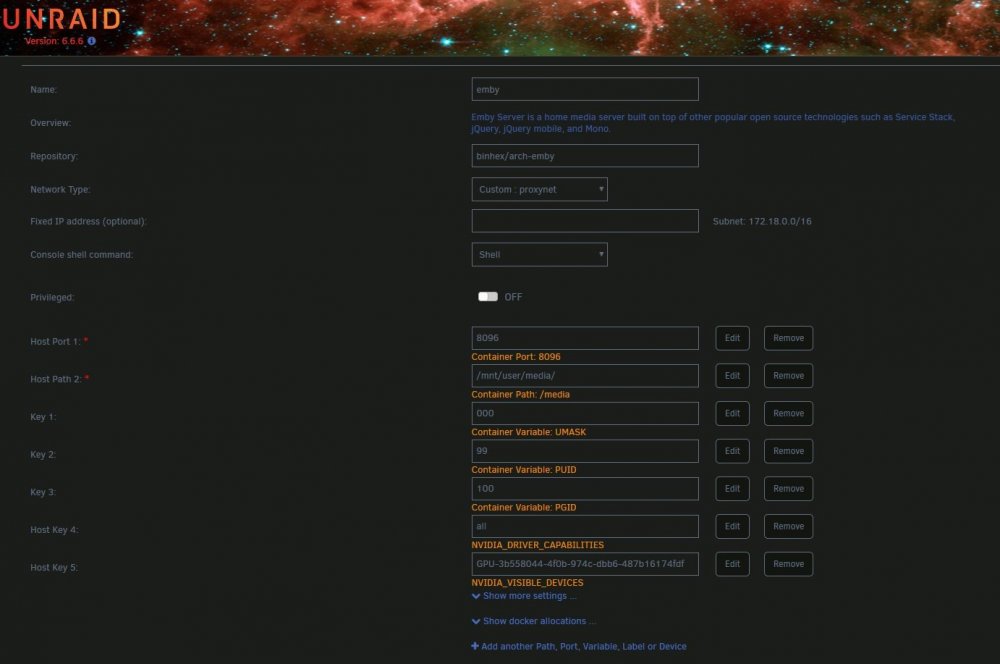Remove the PUID variable

788,451
